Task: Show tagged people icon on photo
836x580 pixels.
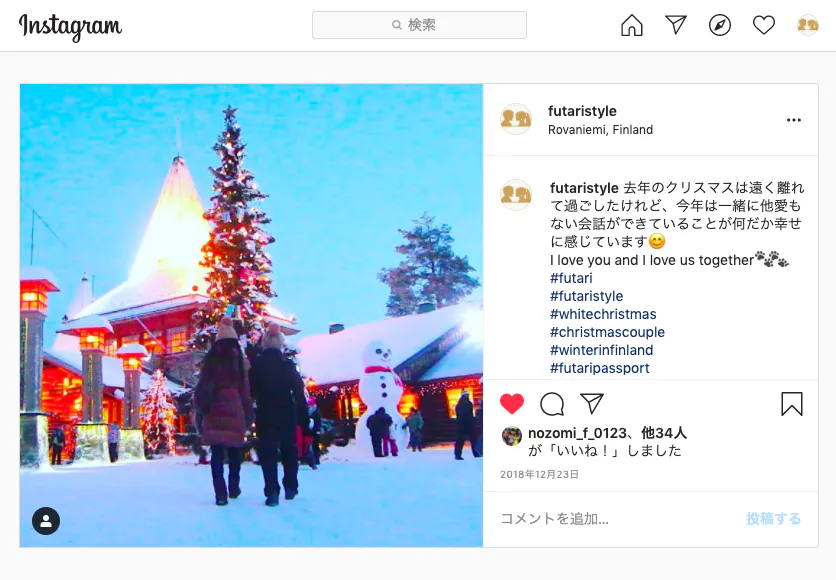Action: point(46,521)
